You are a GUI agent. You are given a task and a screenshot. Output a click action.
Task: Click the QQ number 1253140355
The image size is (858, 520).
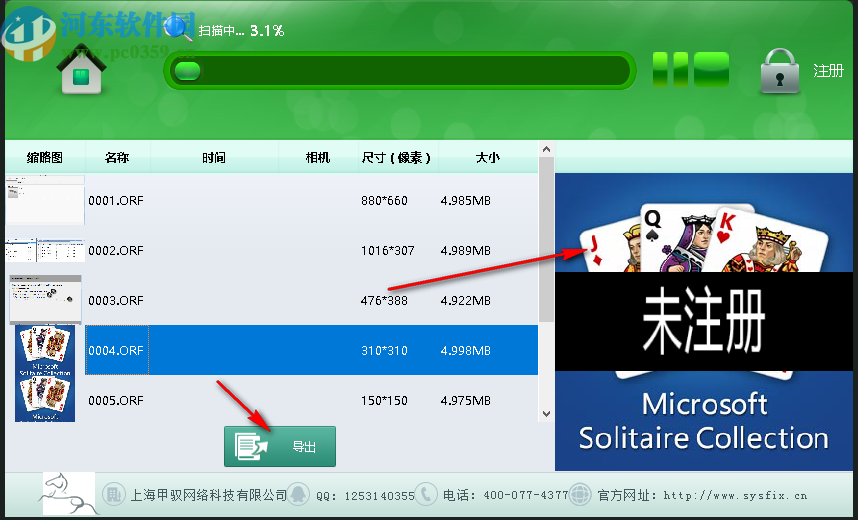point(379,496)
